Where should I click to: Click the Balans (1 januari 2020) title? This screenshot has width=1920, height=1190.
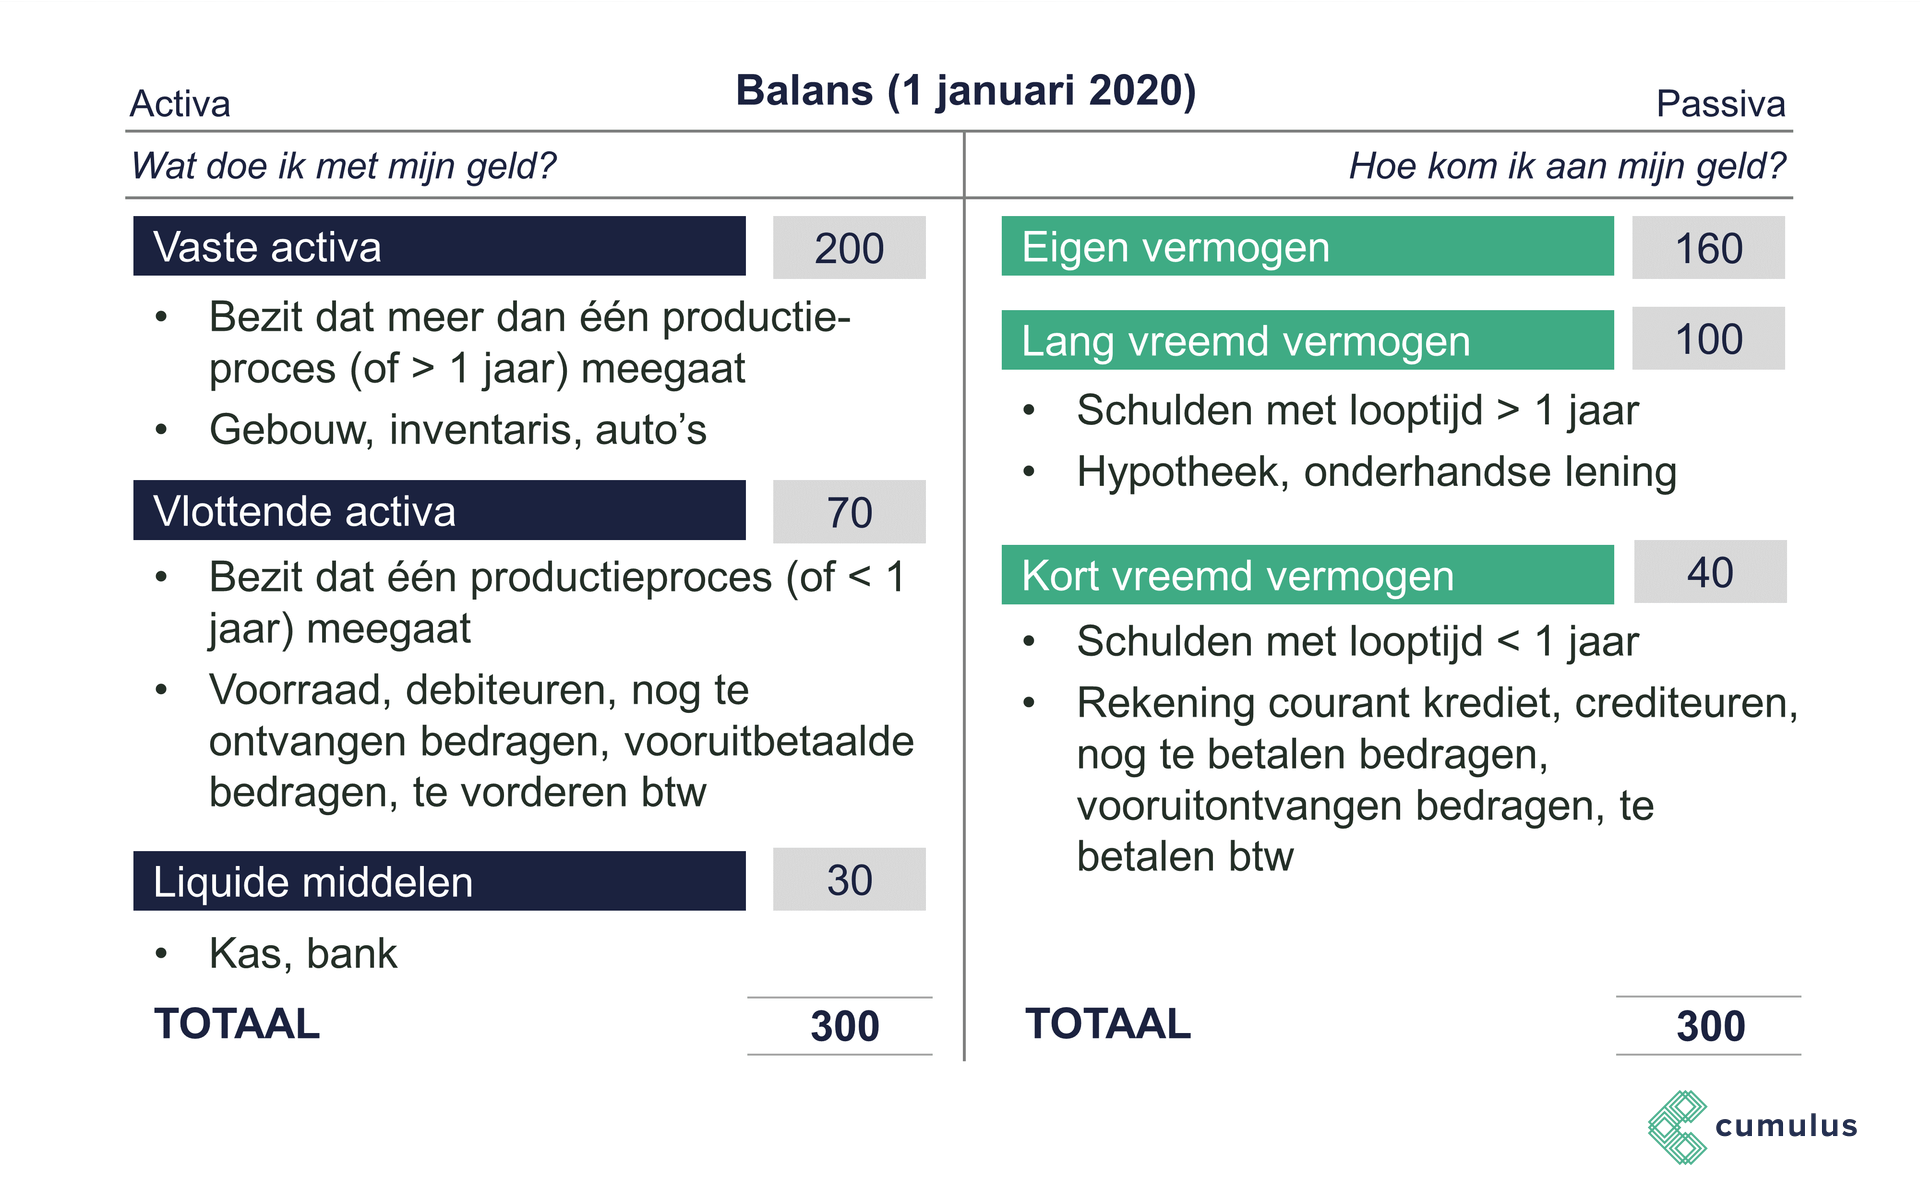[965, 90]
